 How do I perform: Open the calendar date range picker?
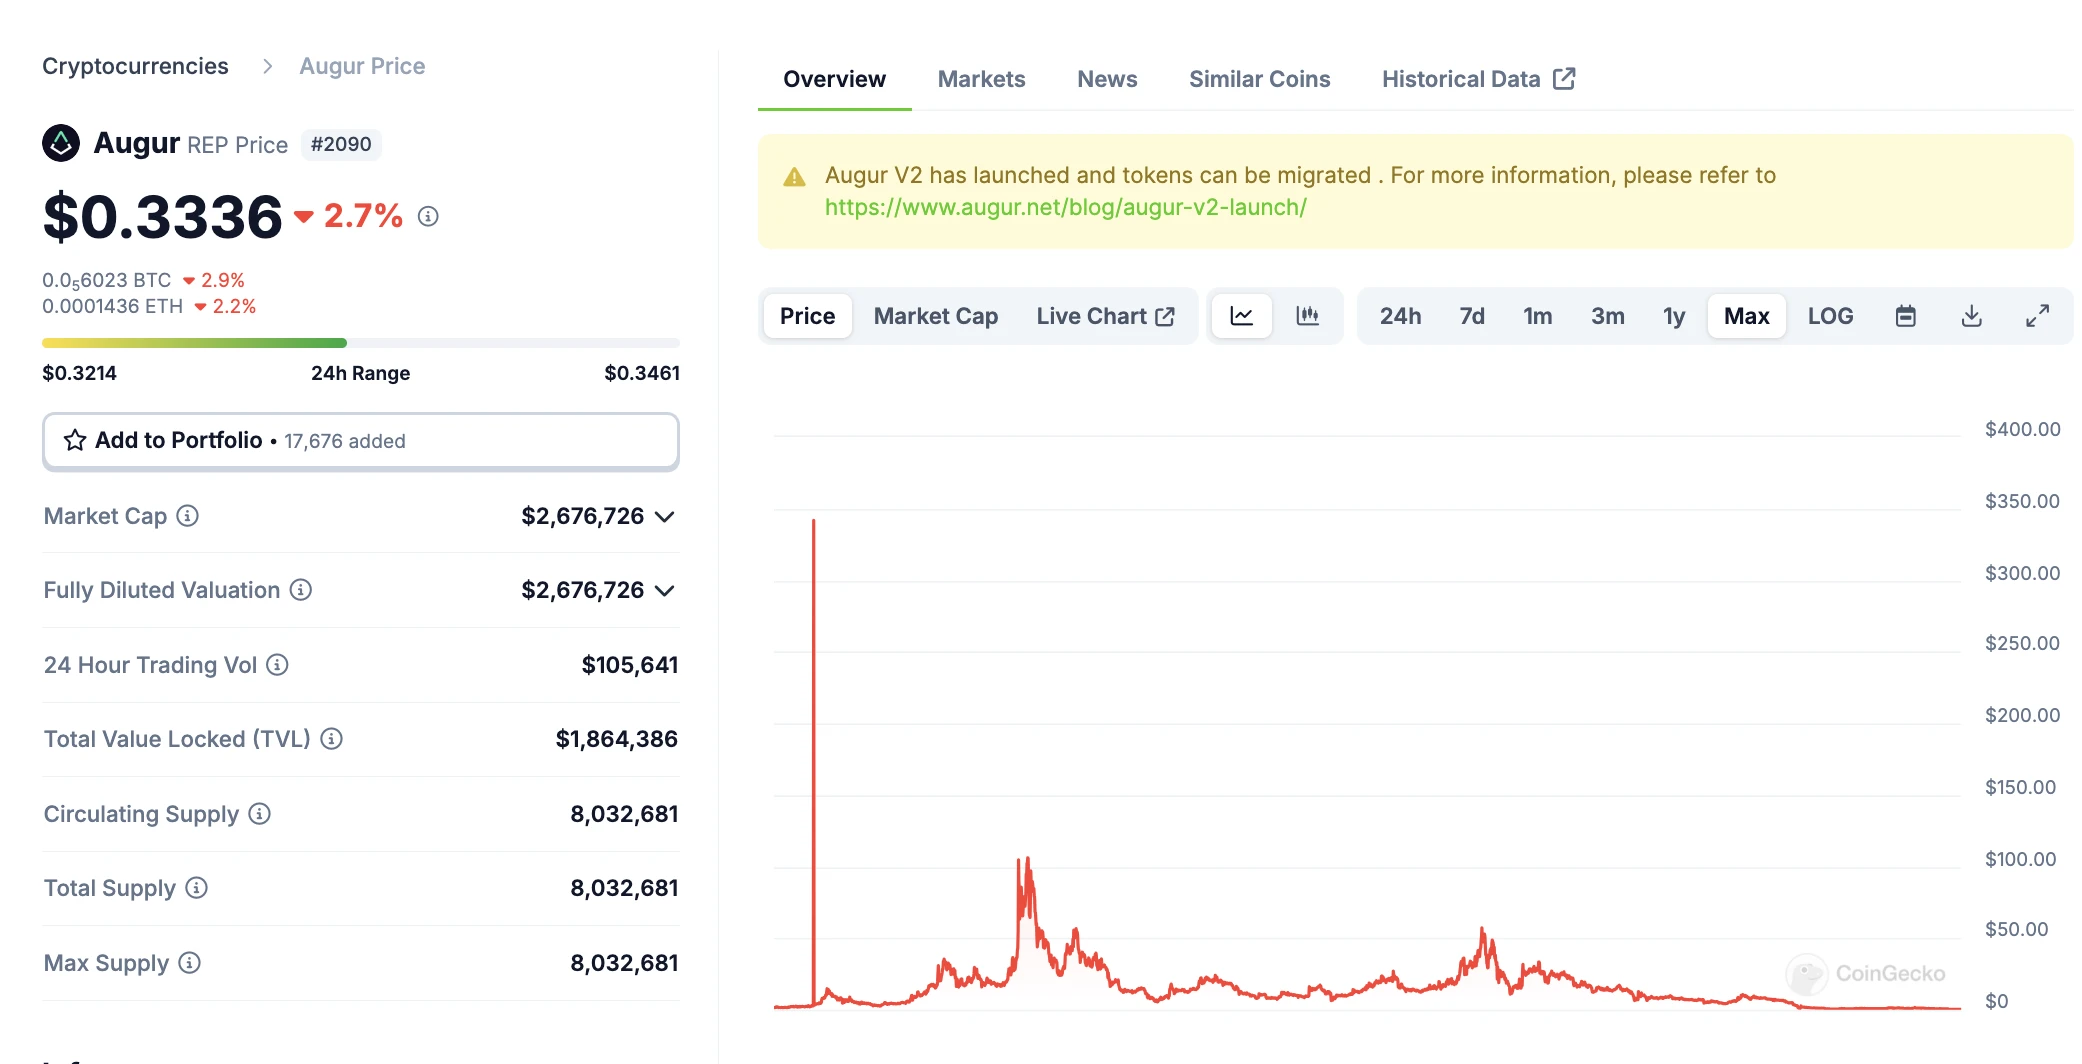[x=1905, y=316]
